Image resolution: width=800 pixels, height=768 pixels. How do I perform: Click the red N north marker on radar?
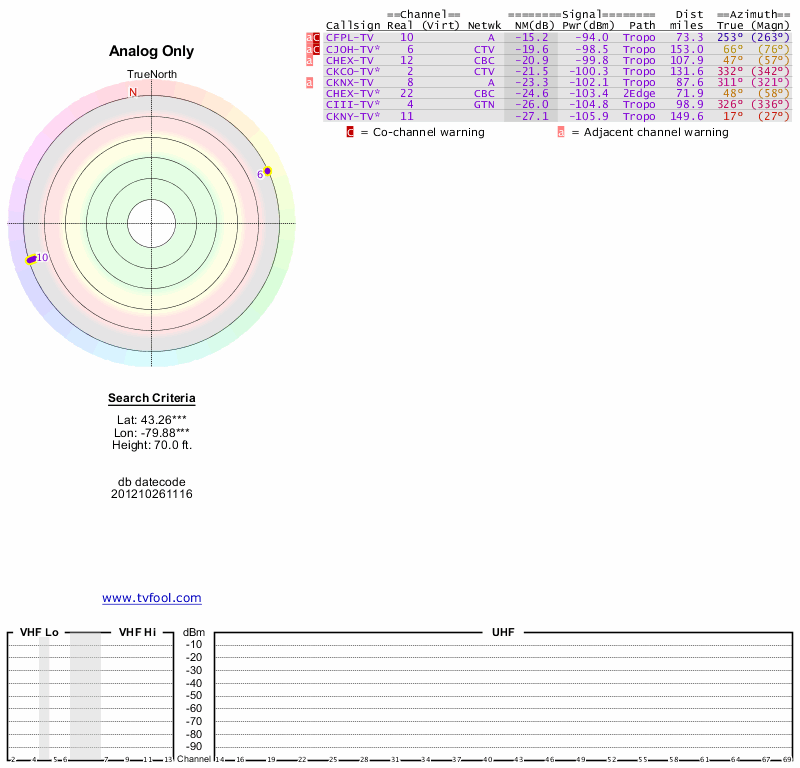tap(133, 93)
